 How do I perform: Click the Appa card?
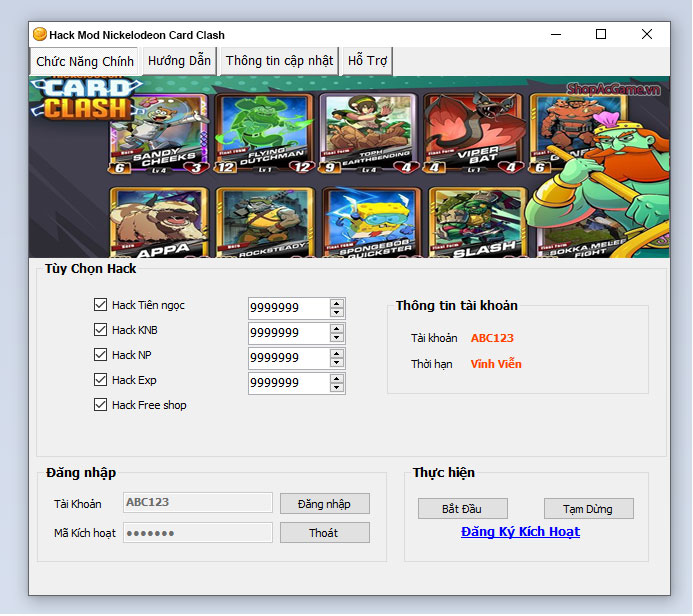point(159,223)
